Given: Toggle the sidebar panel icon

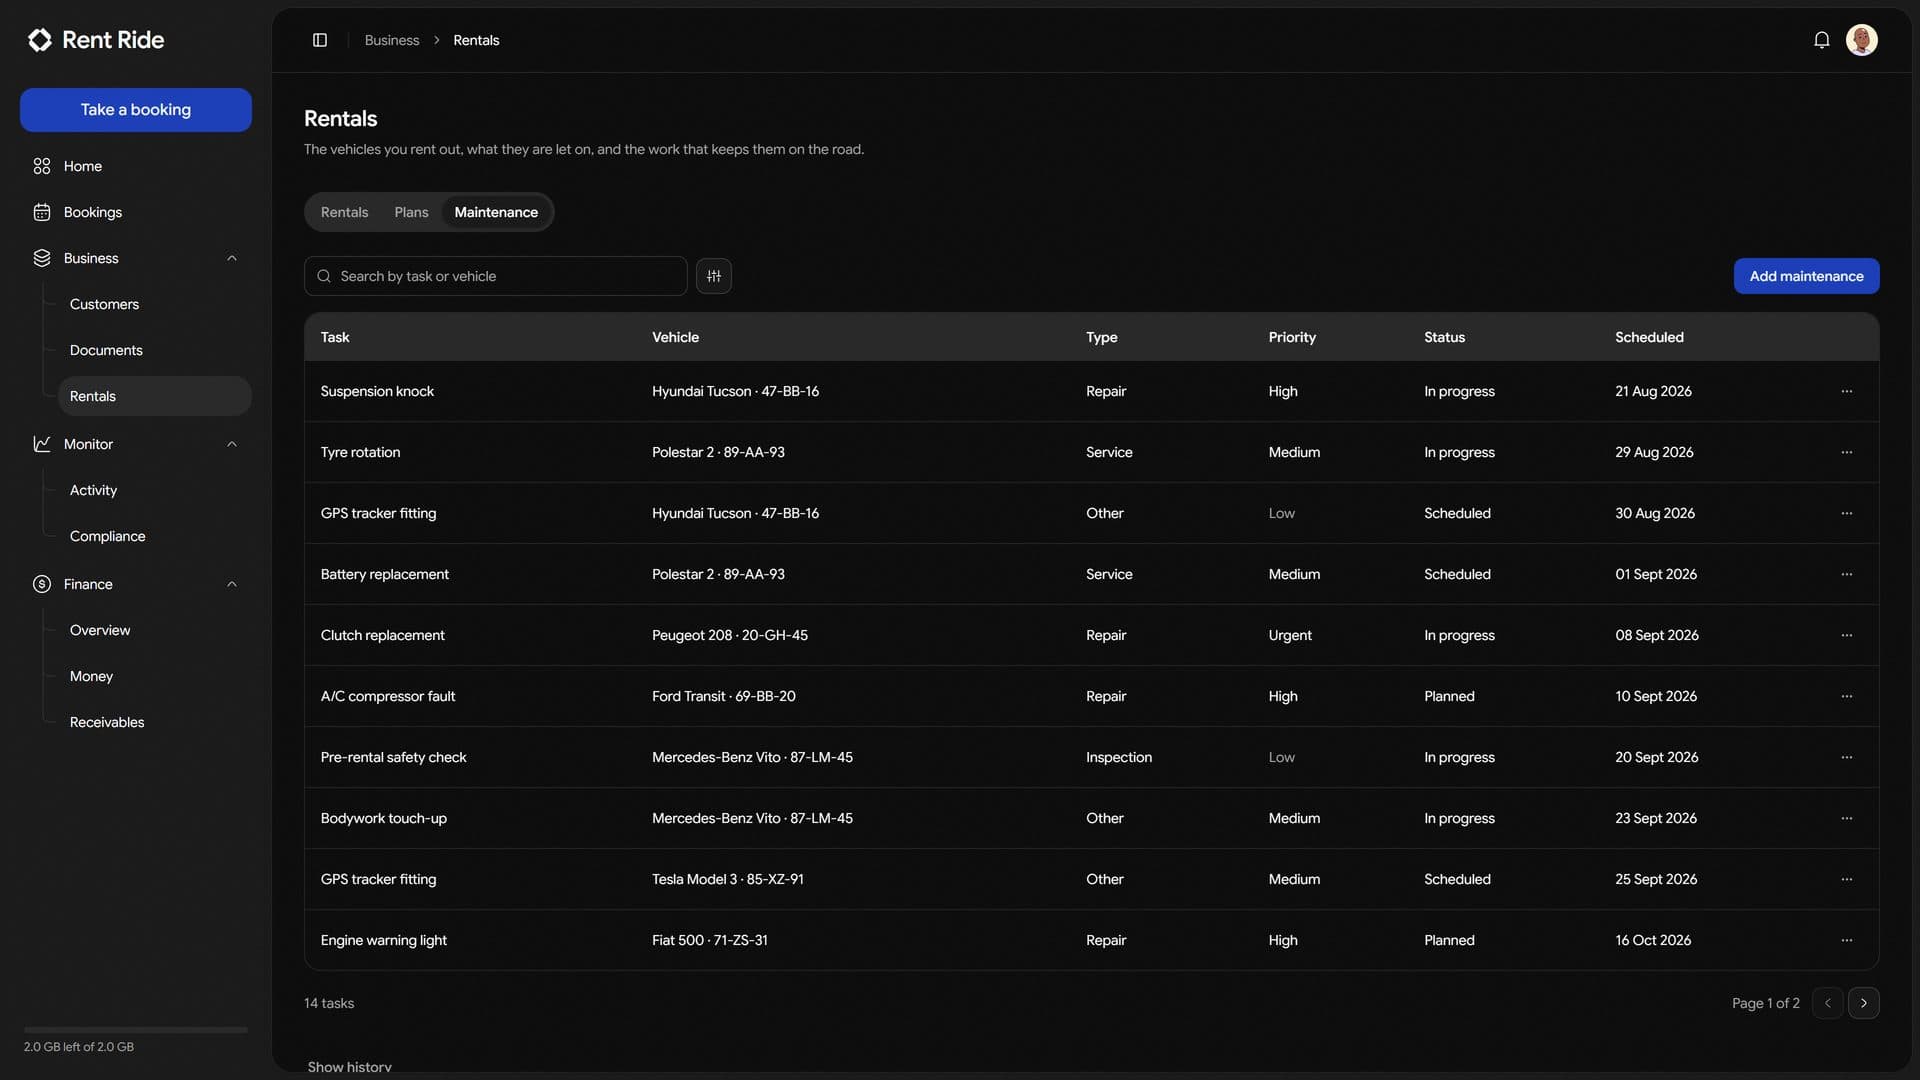Looking at the screenshot, I should [320, 40].
